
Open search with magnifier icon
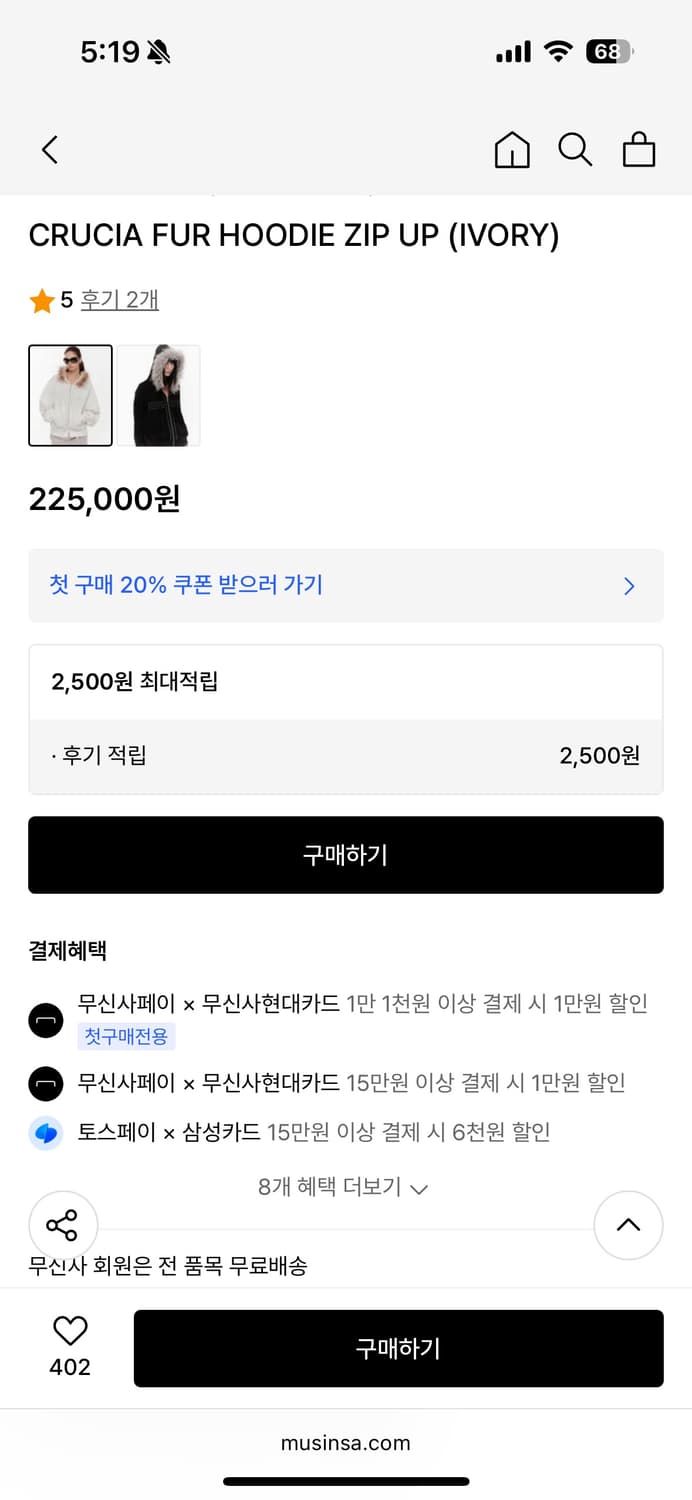(575, 150)
